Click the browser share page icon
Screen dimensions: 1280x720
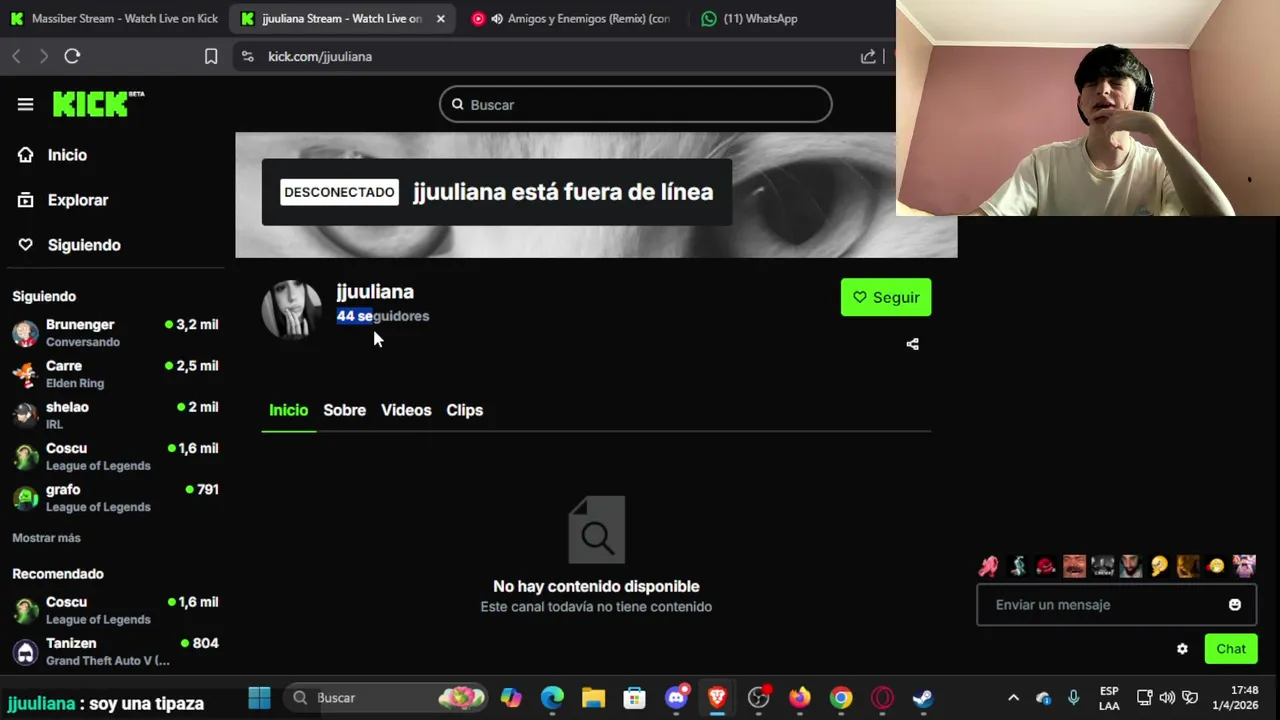(x=868, y=56)
